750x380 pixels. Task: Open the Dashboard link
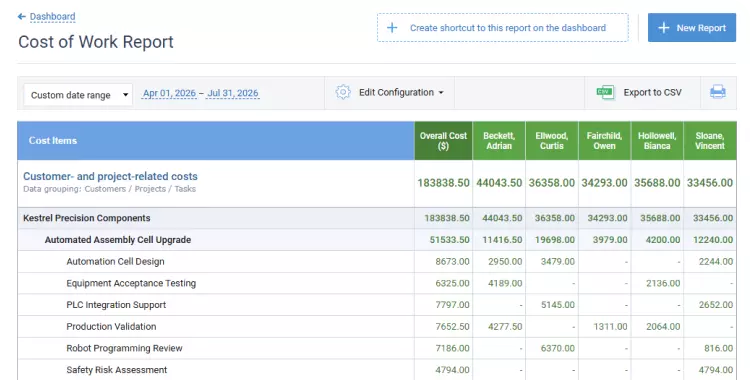(x=52, y=17)
